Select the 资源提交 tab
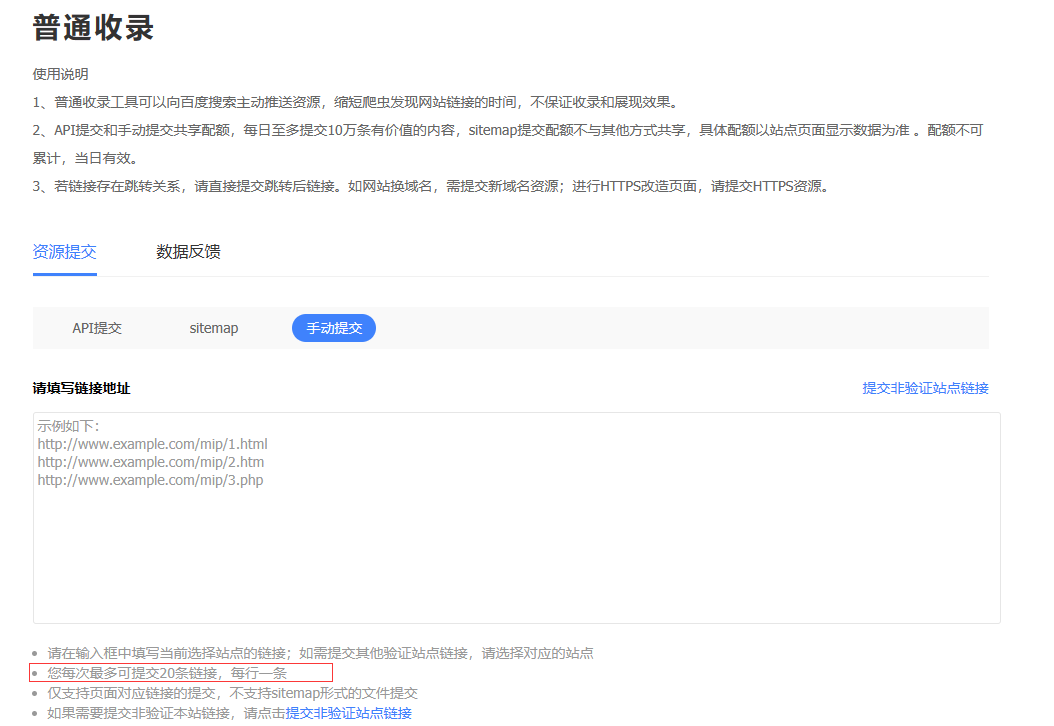1054x726 pixels. click(64, 252)
